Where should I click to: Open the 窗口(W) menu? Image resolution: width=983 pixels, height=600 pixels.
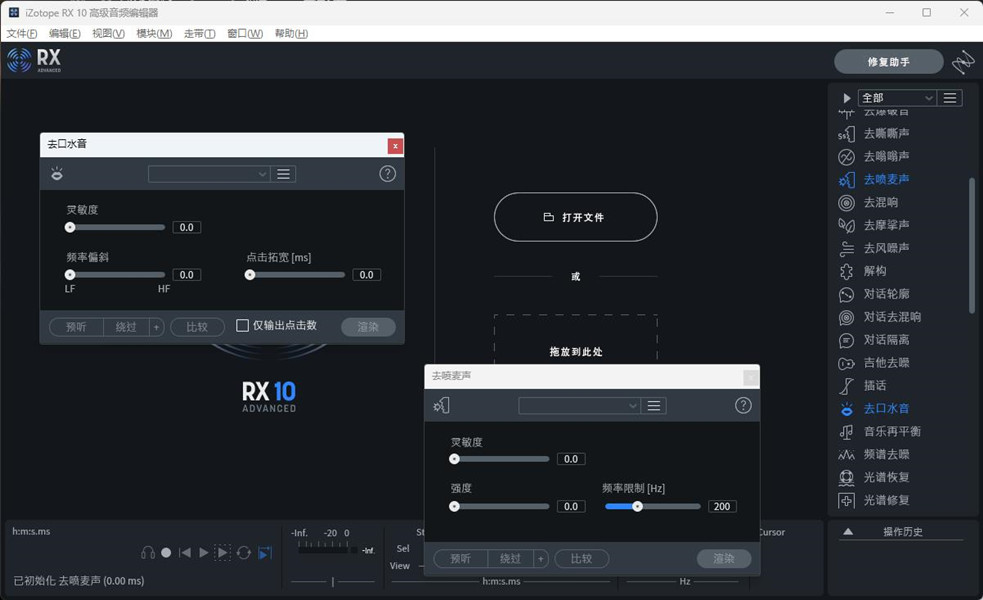pyautogui.click(x=245, y=33)
